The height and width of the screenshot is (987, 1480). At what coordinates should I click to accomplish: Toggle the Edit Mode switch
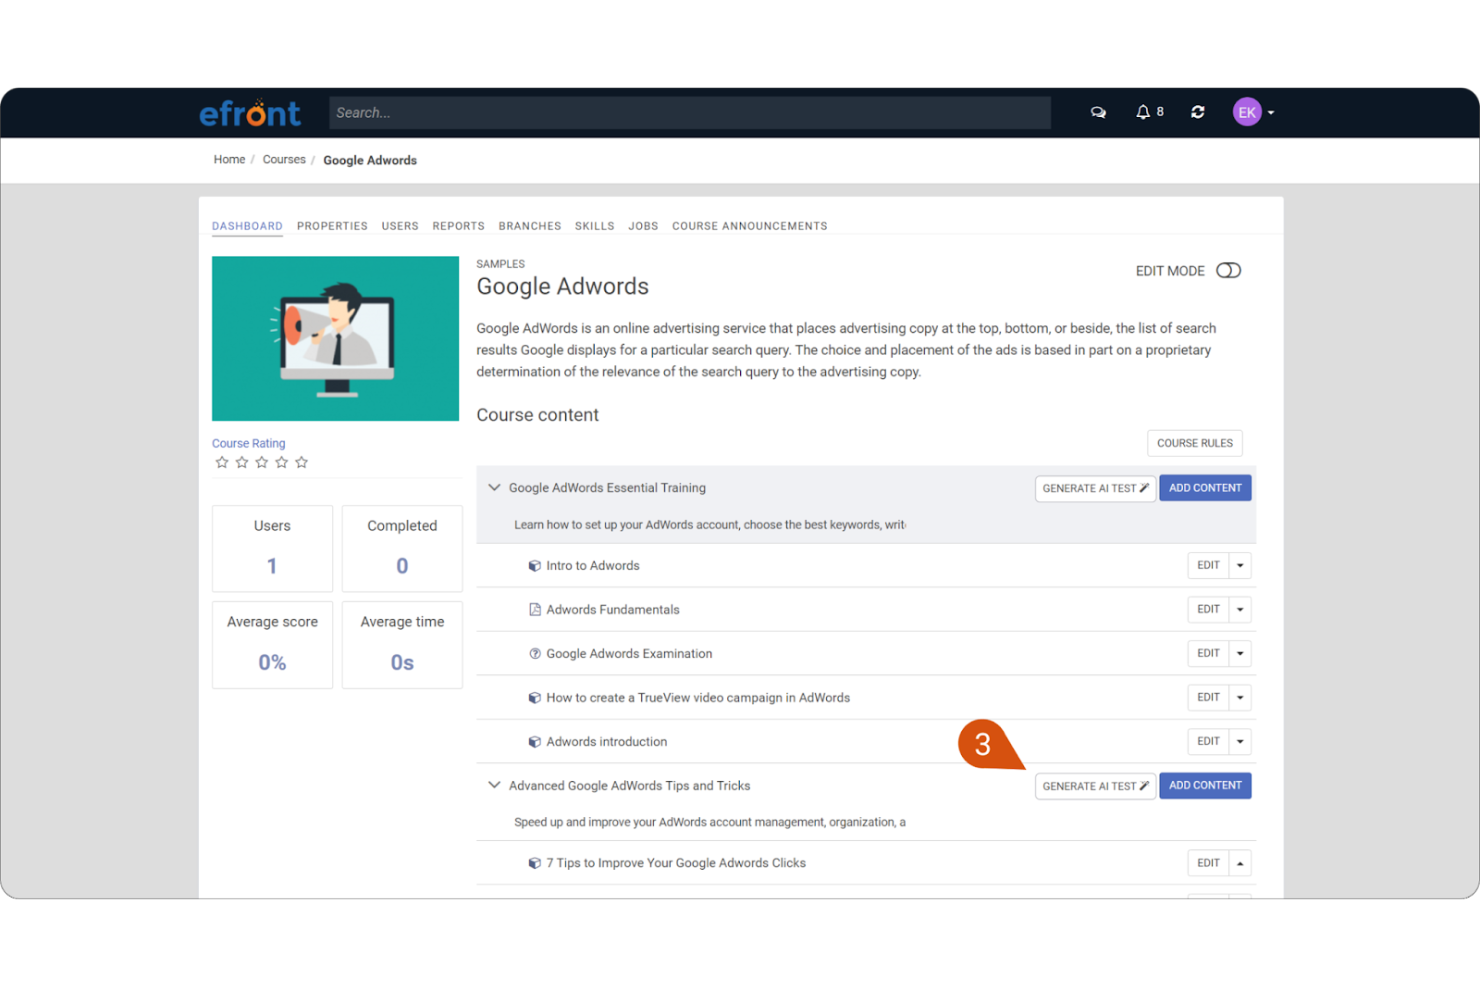[x=1228, y=271]
